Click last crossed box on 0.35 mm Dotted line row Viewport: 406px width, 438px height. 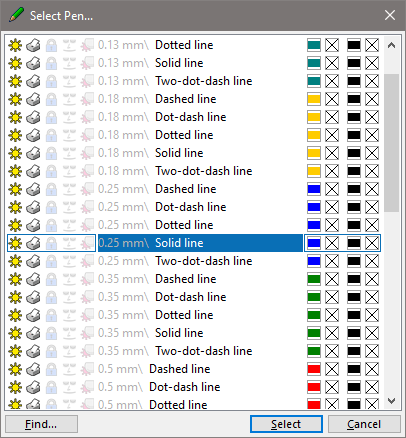372,315
